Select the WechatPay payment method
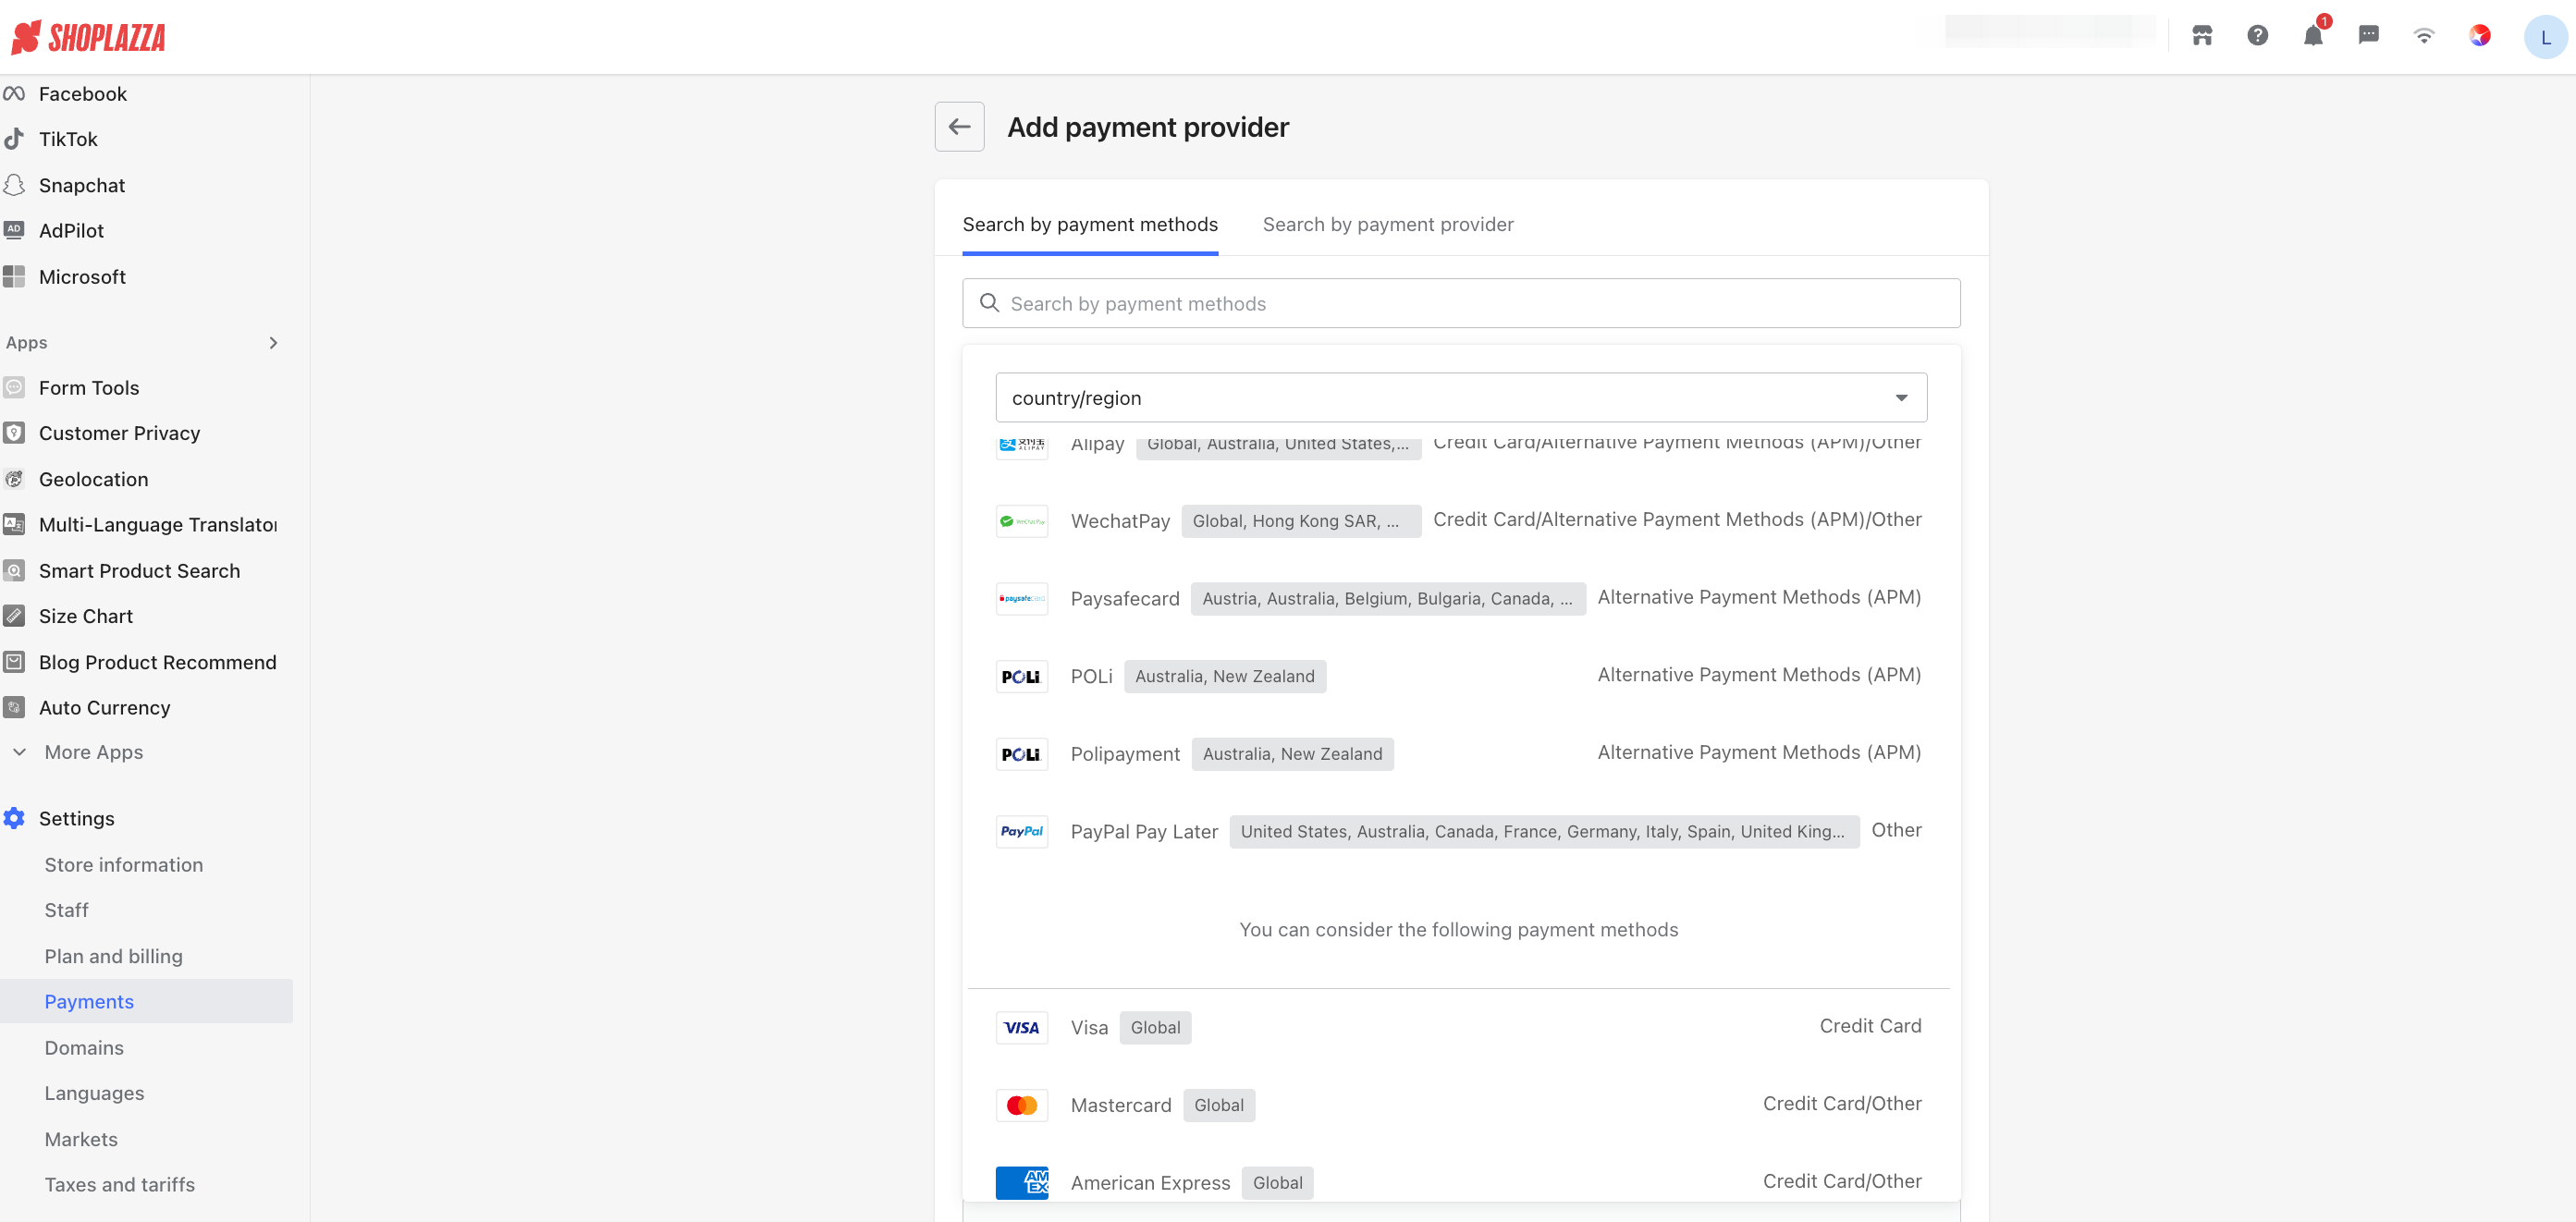2576x1222 pixels. (1458, 521)
